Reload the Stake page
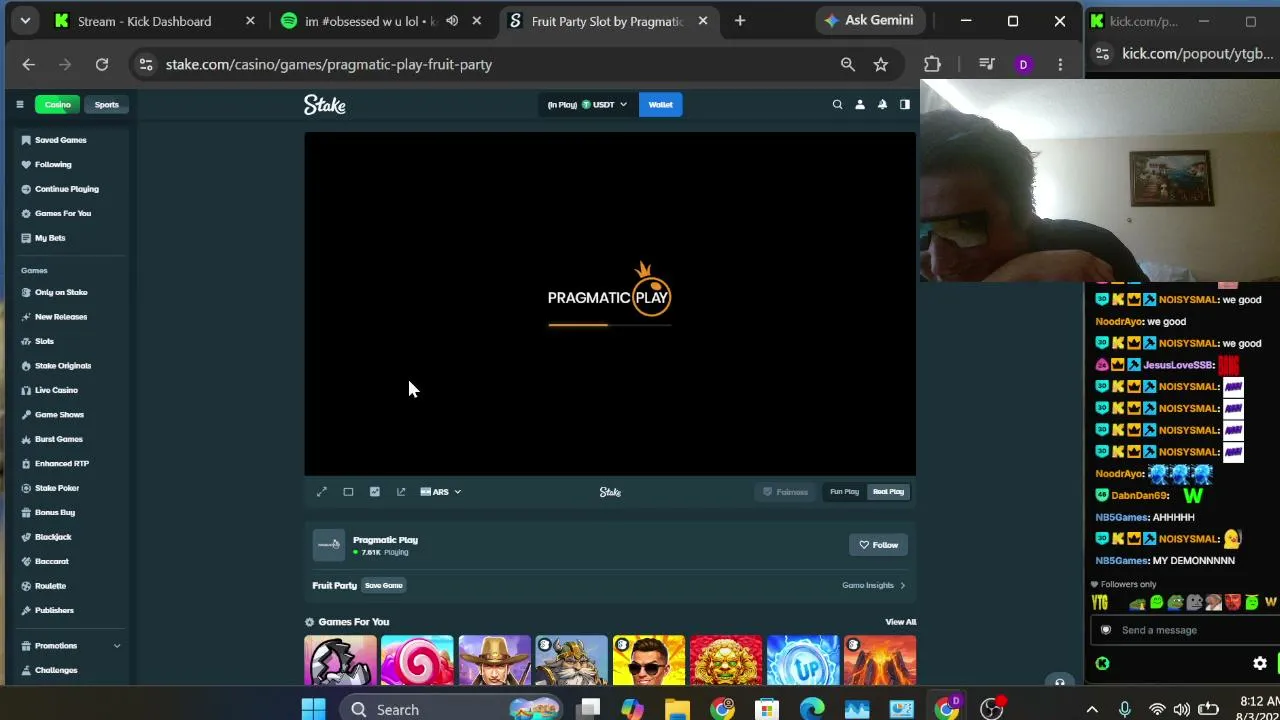The height and width of the screenshot is (720, 1280). [102, 64]
